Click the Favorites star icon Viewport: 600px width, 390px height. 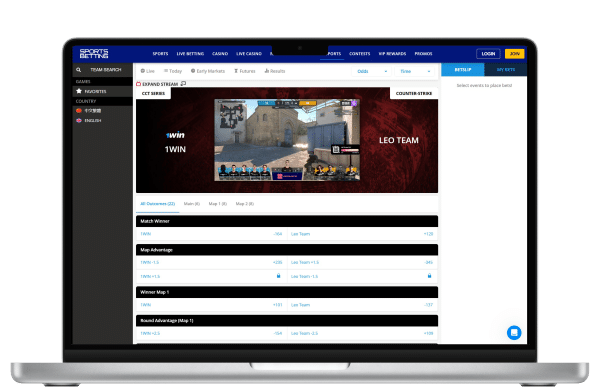(79, 91)
